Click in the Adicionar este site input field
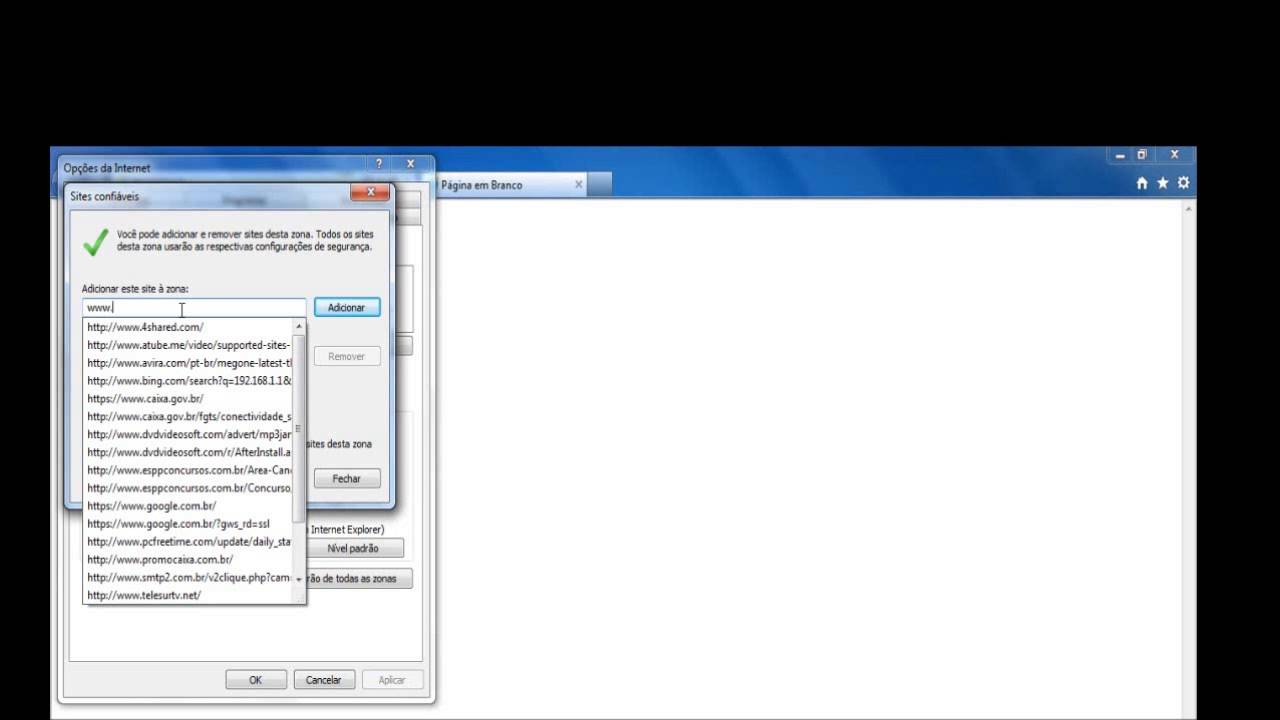Image resolution: width=1280 pixels, height=720 pixels. click(194, 308)
